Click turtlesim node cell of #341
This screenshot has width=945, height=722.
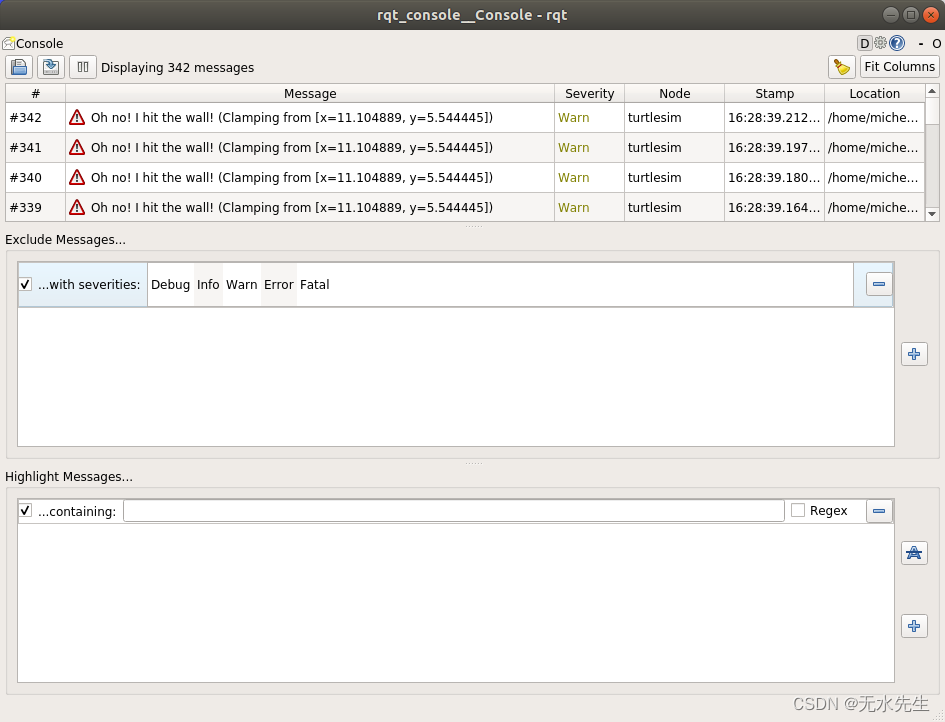pos(674,148)
